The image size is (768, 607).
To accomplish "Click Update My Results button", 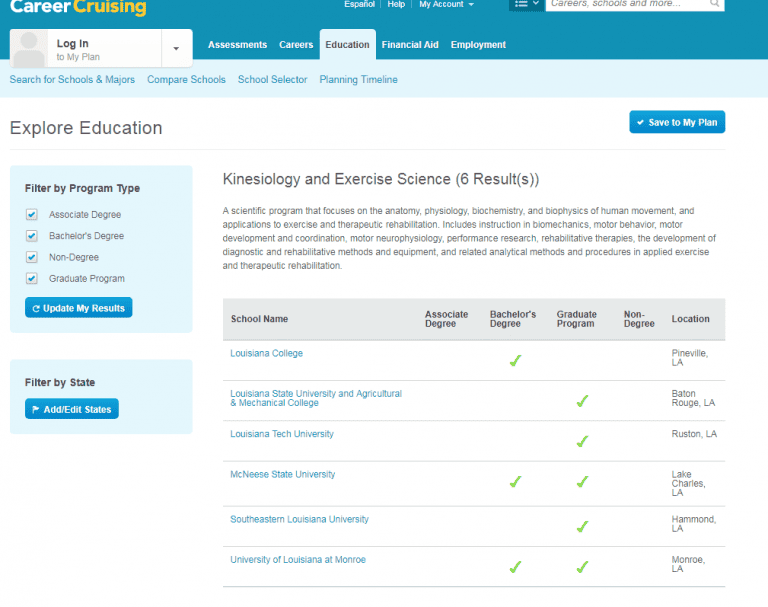I will [x=78, y=308].
